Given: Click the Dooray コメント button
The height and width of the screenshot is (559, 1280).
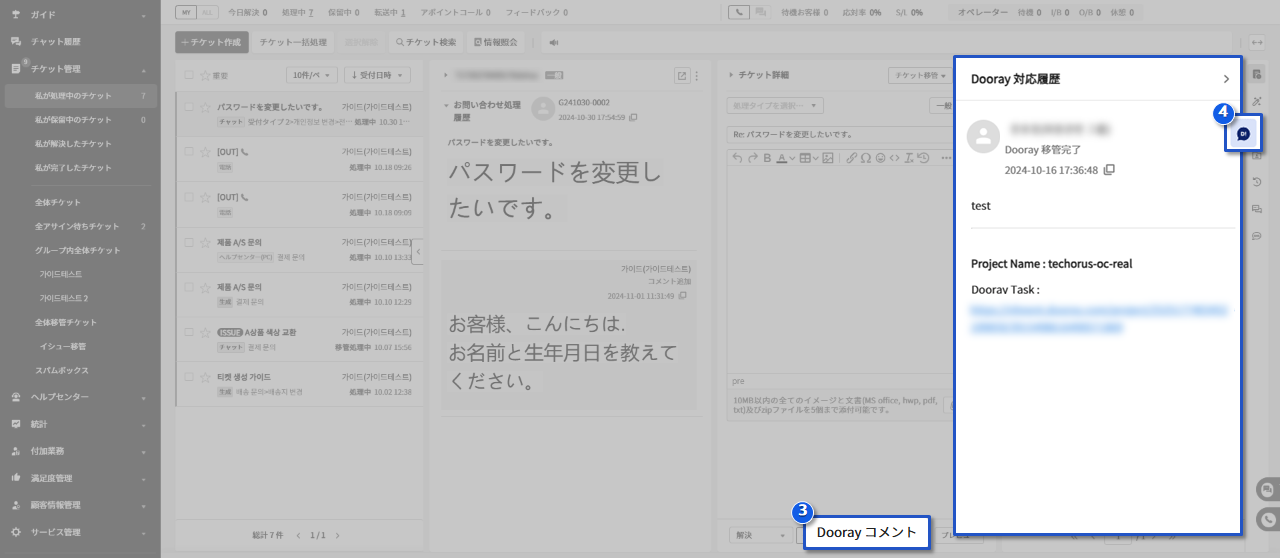Looking at the screenshot, I should click(866, 533).
